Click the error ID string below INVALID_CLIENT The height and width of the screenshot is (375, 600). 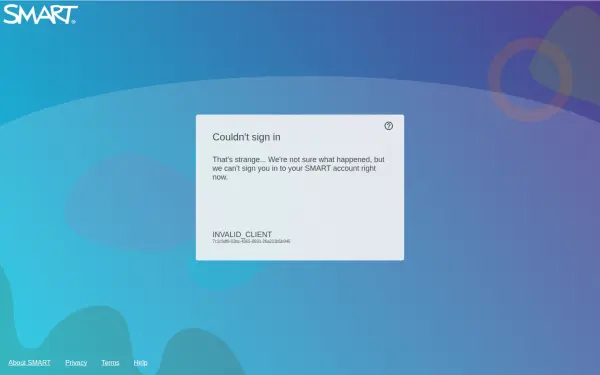click(251, 241)
